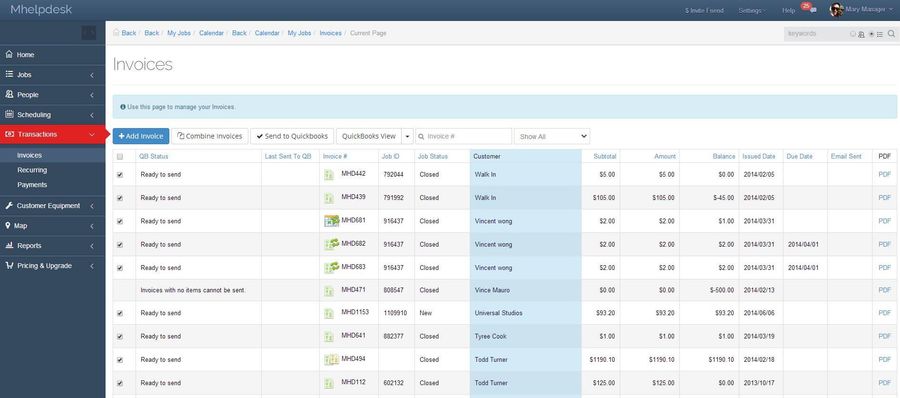Click the invoice icon for MHD682
Image resolution: width=900 pixels, height=398 pixels.
[331, 244]
